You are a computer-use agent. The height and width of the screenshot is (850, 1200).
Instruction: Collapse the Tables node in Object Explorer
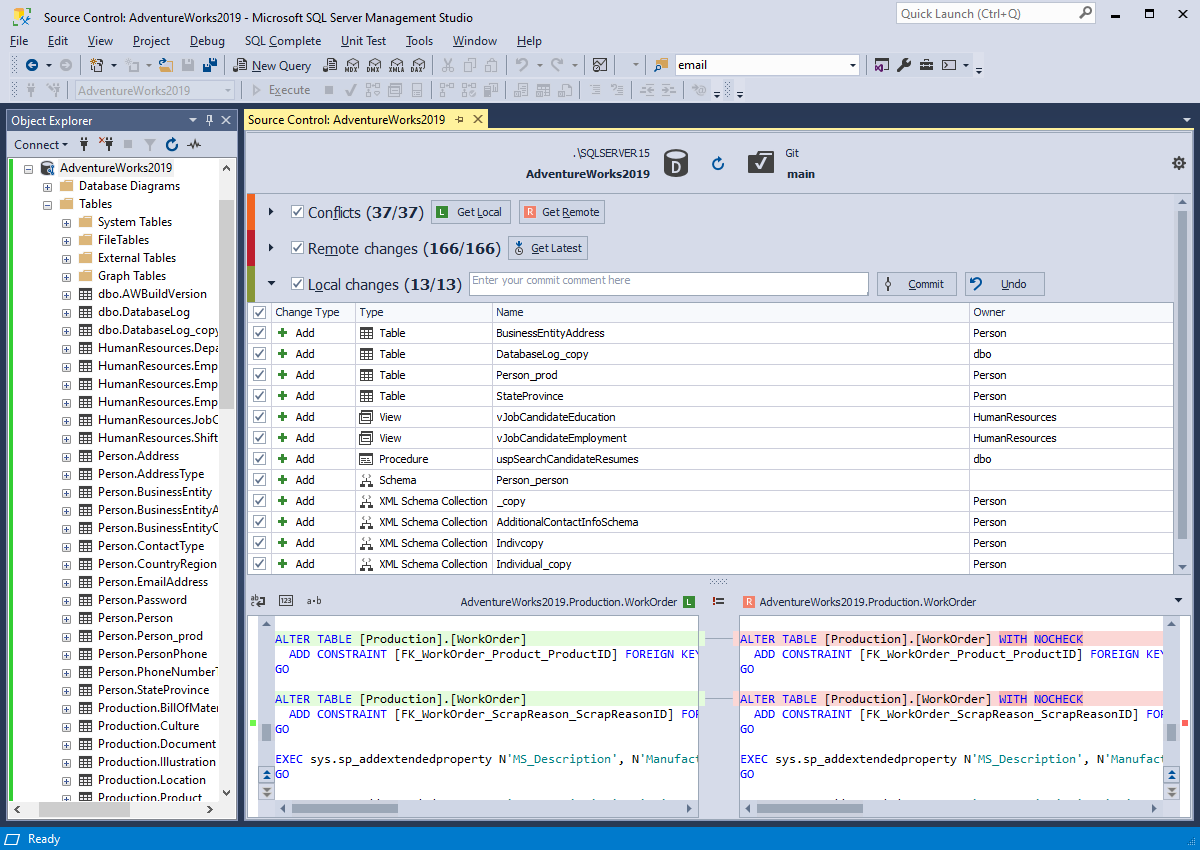click(x=46, y=203)
